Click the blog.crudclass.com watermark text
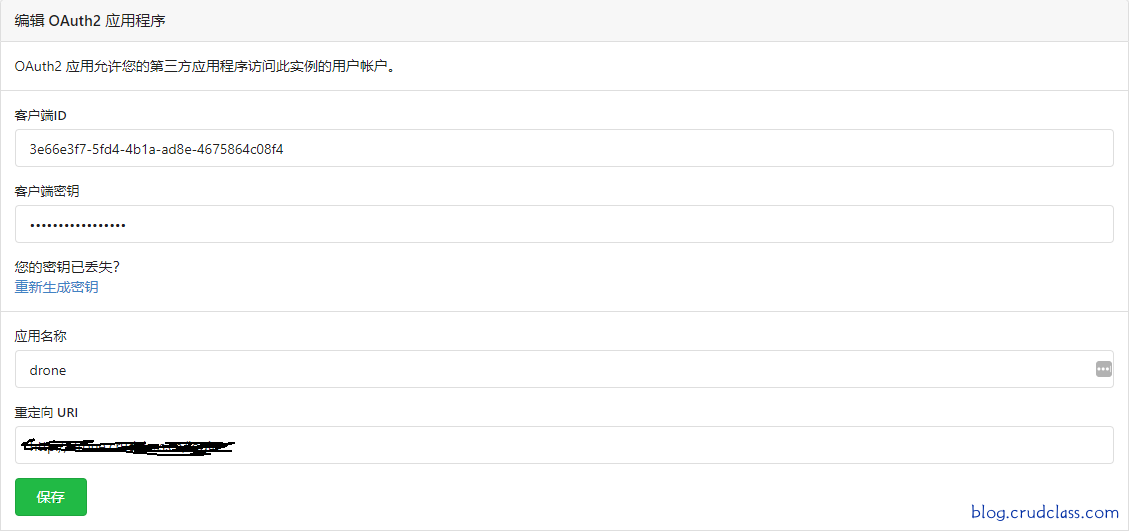The width and height of the screenshot is (1129, 532). (x=1044, y=512)
